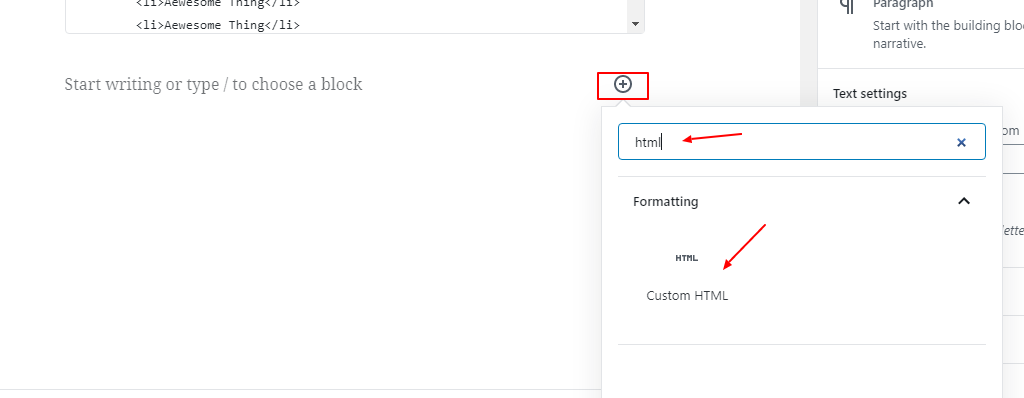Collapse the Formatting section chevron
Screen dimensions: 1024x398
[x=963, y=201]
